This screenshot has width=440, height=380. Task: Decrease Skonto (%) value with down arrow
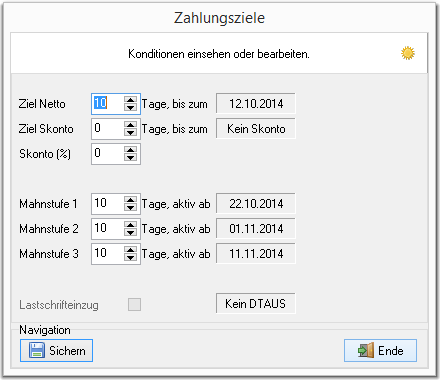pyautogui.click(x=130, y=157)
